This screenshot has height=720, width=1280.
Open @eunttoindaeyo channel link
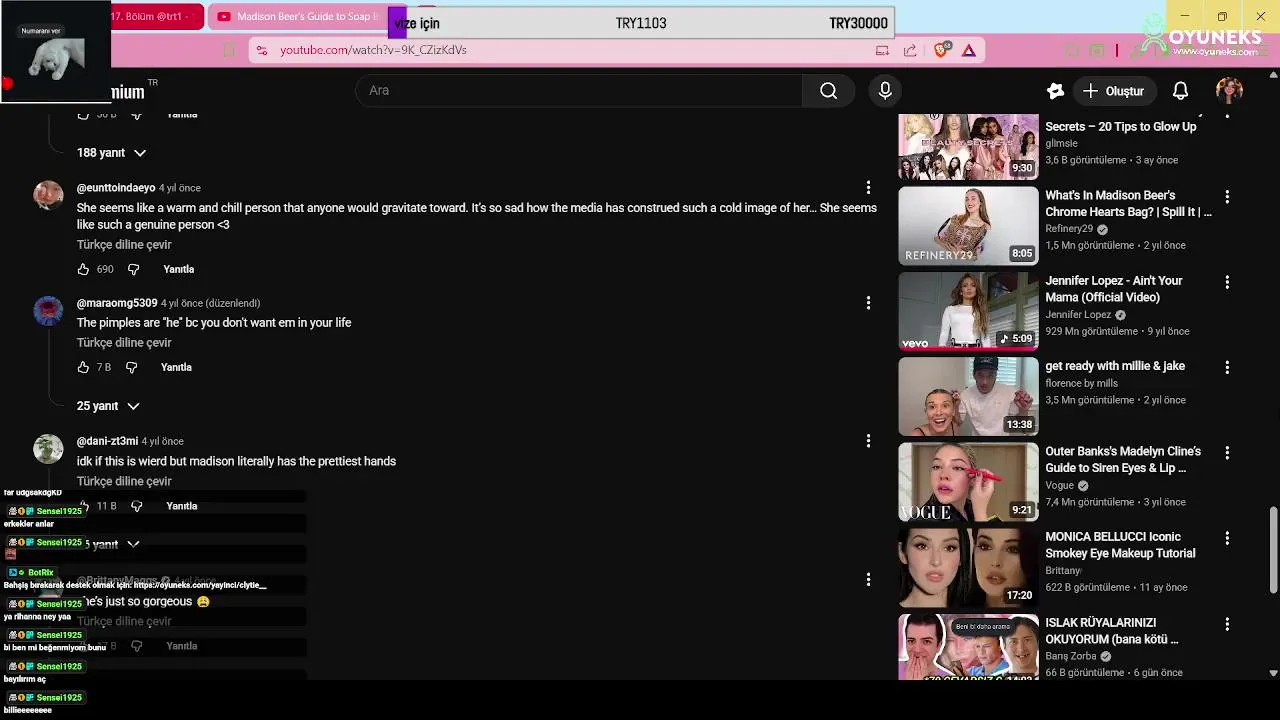(116, 188)
